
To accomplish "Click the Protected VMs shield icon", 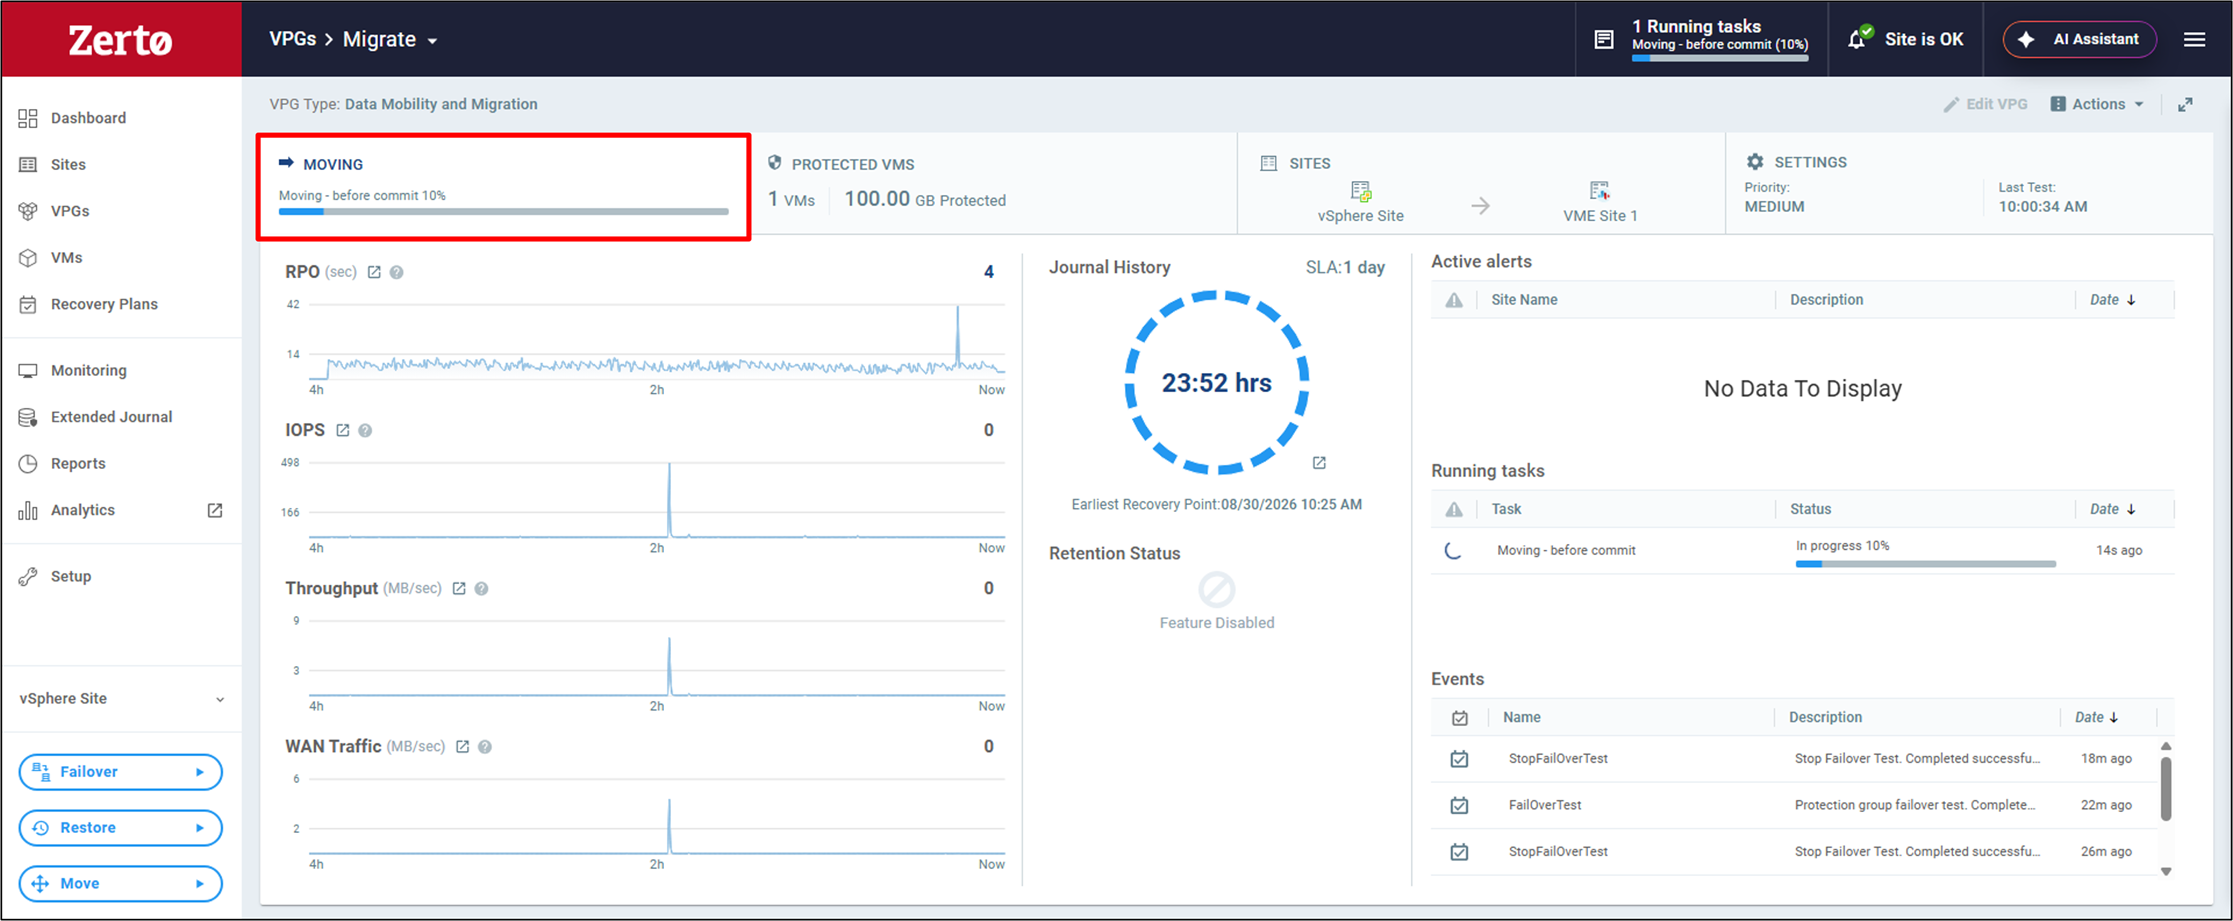I will (774, 162).
